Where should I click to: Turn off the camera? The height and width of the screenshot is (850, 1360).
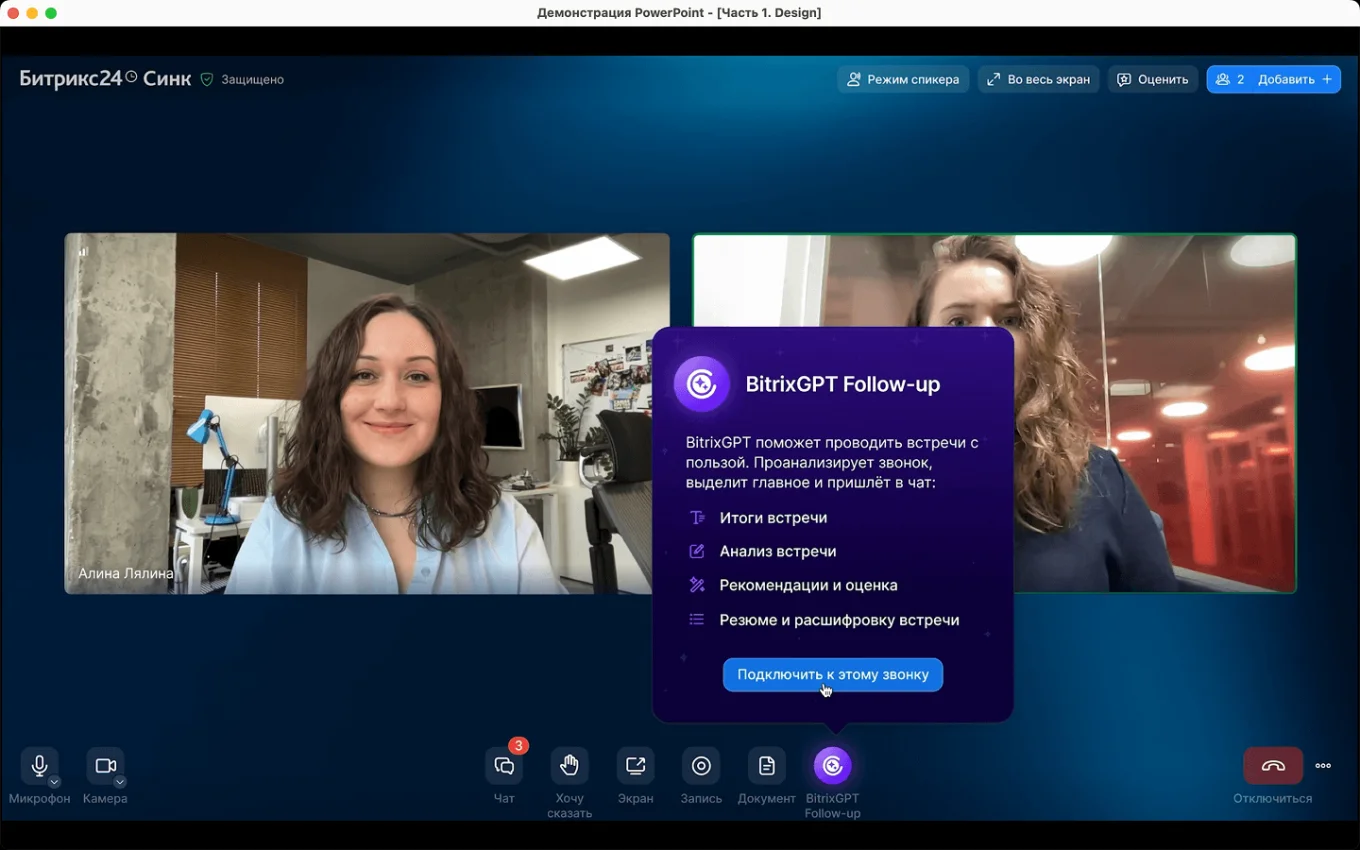(x=104, y=764)
